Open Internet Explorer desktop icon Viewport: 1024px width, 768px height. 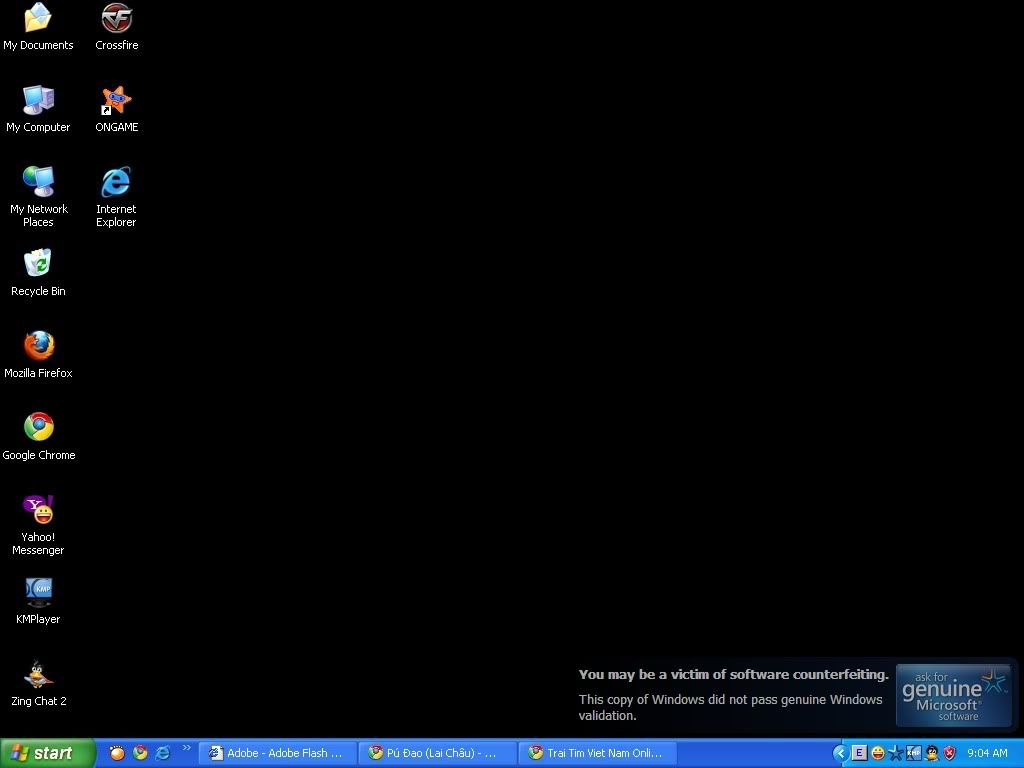point(116,197)
